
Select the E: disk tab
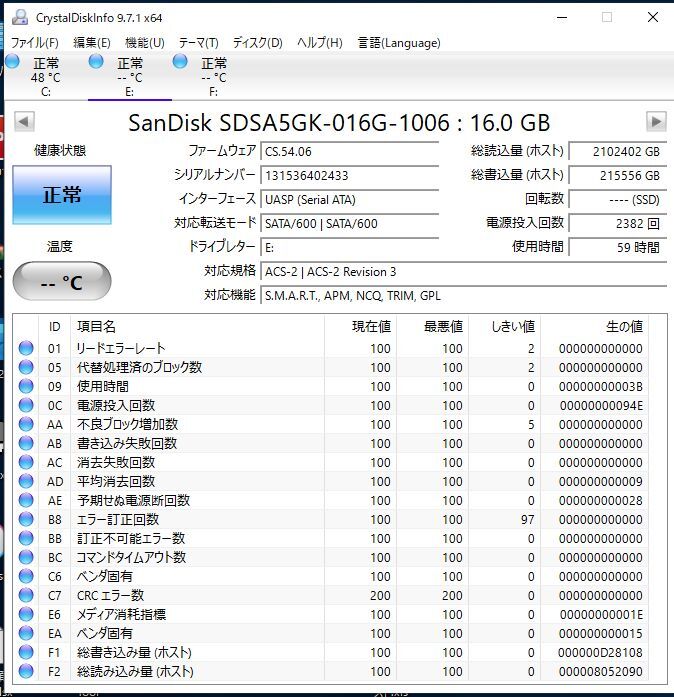pyautogui.click(x=129, y=76)
